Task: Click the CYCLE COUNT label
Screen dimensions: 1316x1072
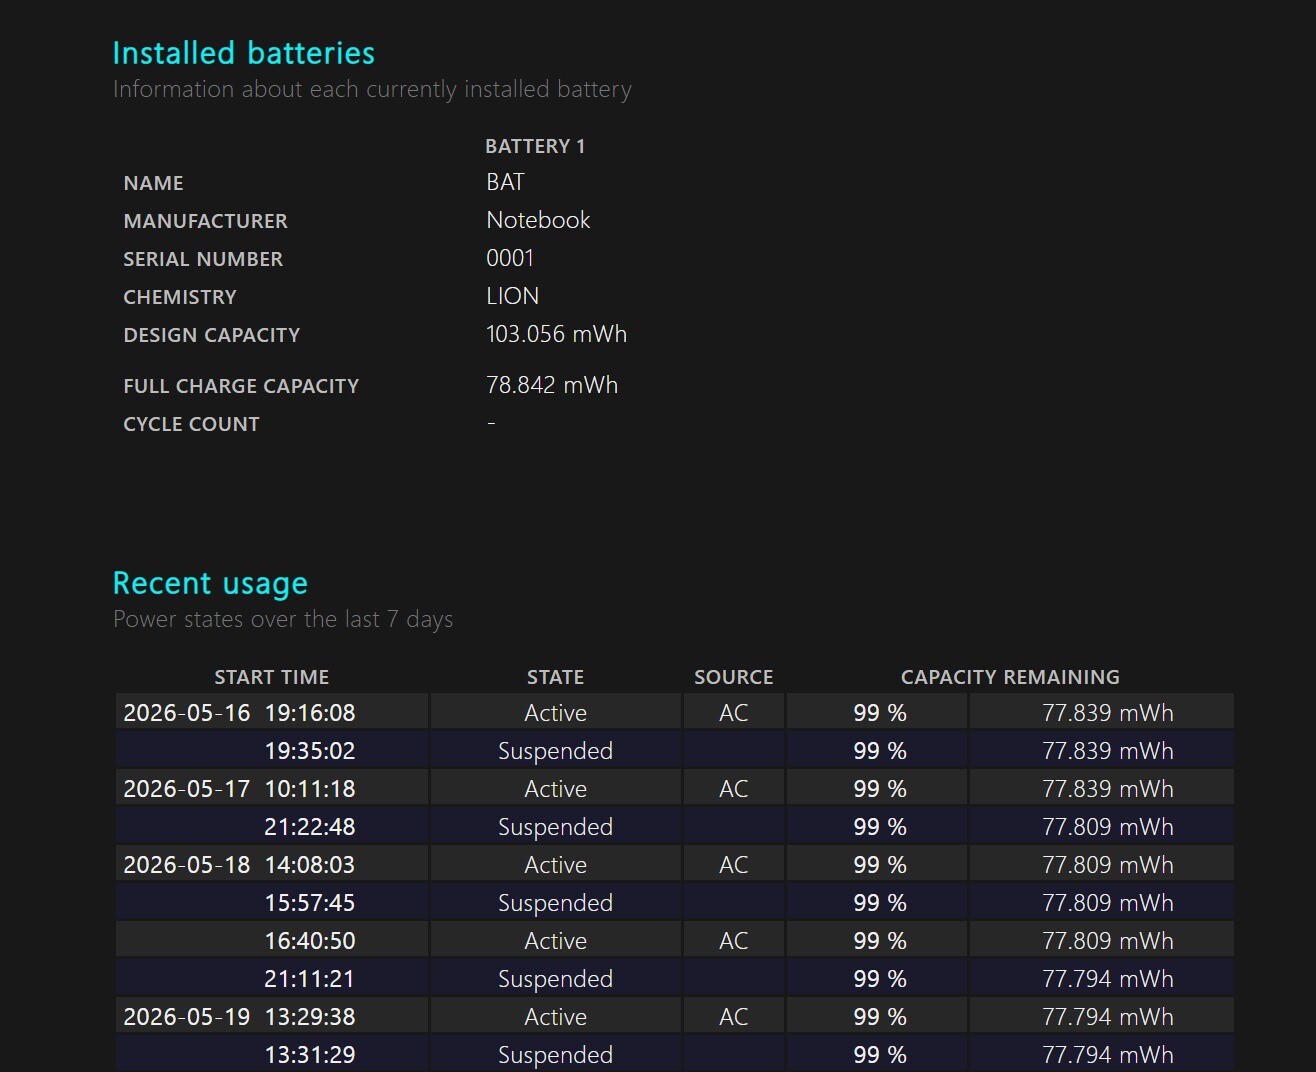Action: [x=191, y=424]
